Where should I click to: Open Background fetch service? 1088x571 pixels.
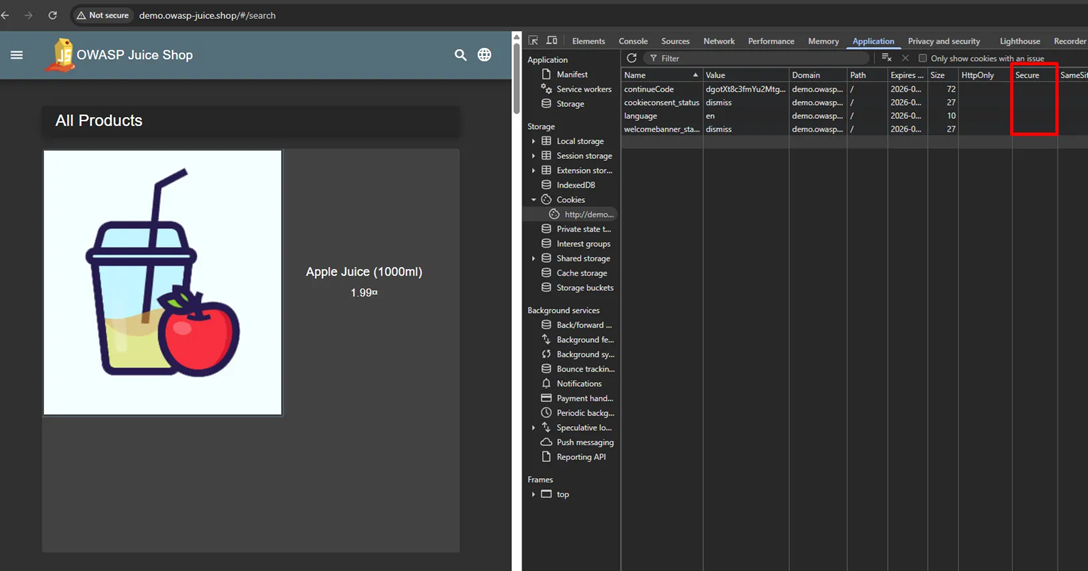coord(585,339)
